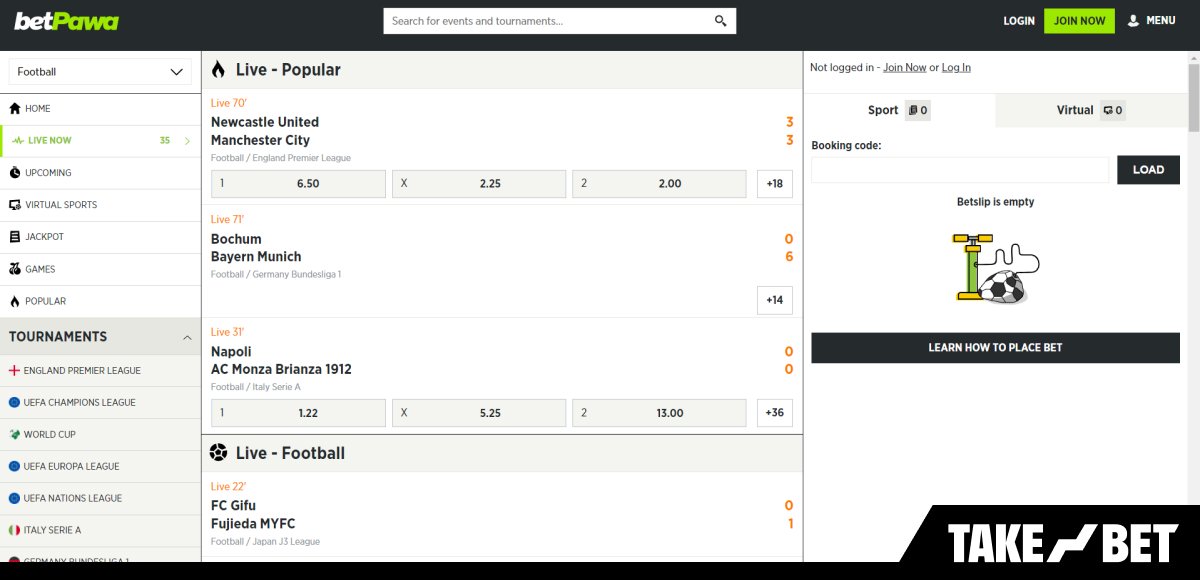
Task: Click the betslip count icon on Virtual tab
Action: click(x=1113, y=110)
